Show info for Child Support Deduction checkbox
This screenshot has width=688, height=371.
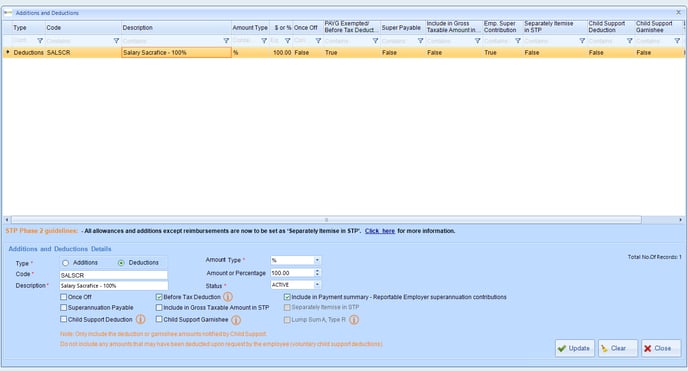[140, 319]
